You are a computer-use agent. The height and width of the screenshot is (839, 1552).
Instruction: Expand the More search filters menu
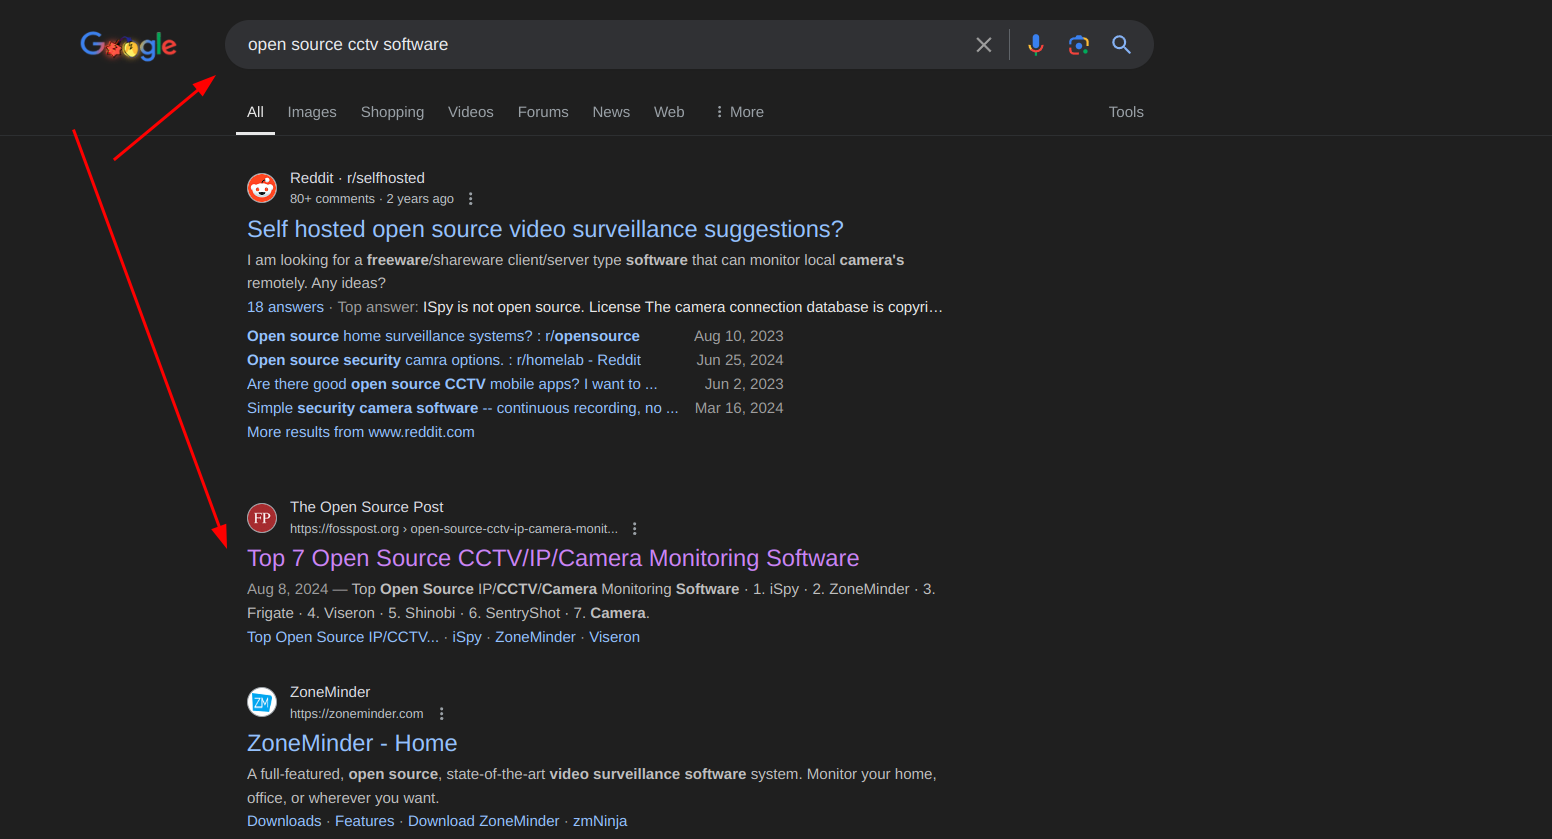pyautogui.click(x=739, y=112)
